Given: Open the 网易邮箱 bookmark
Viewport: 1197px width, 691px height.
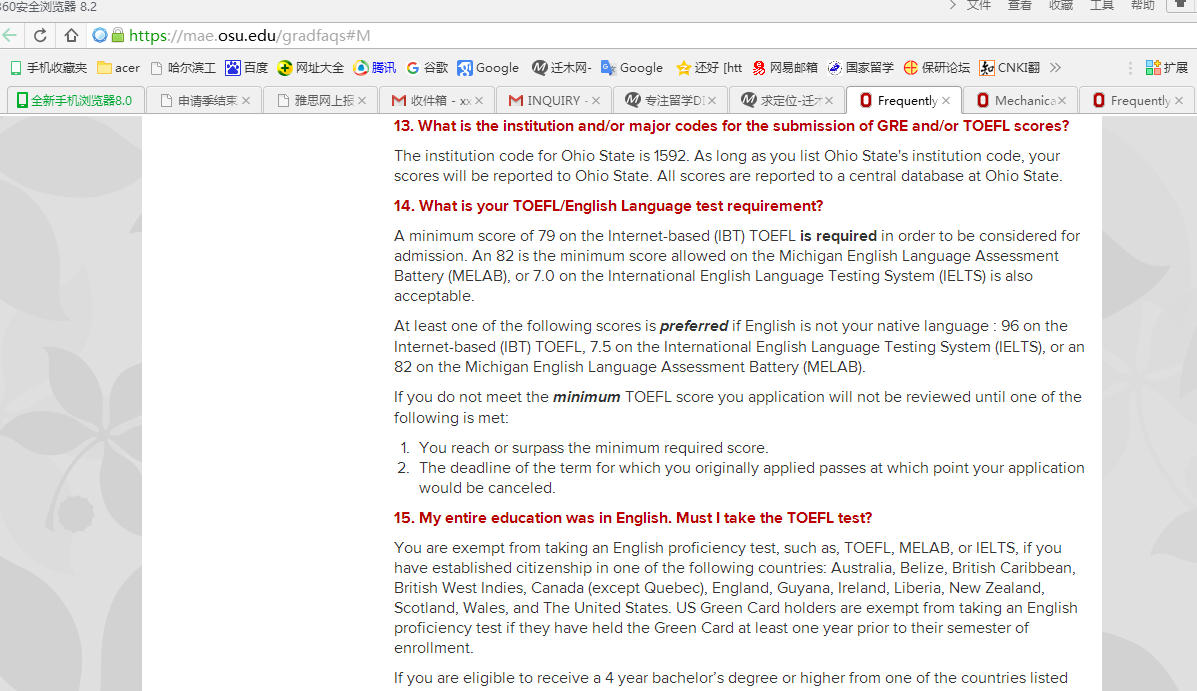Looking at the screenshot, I should click(x=785, y=68).
